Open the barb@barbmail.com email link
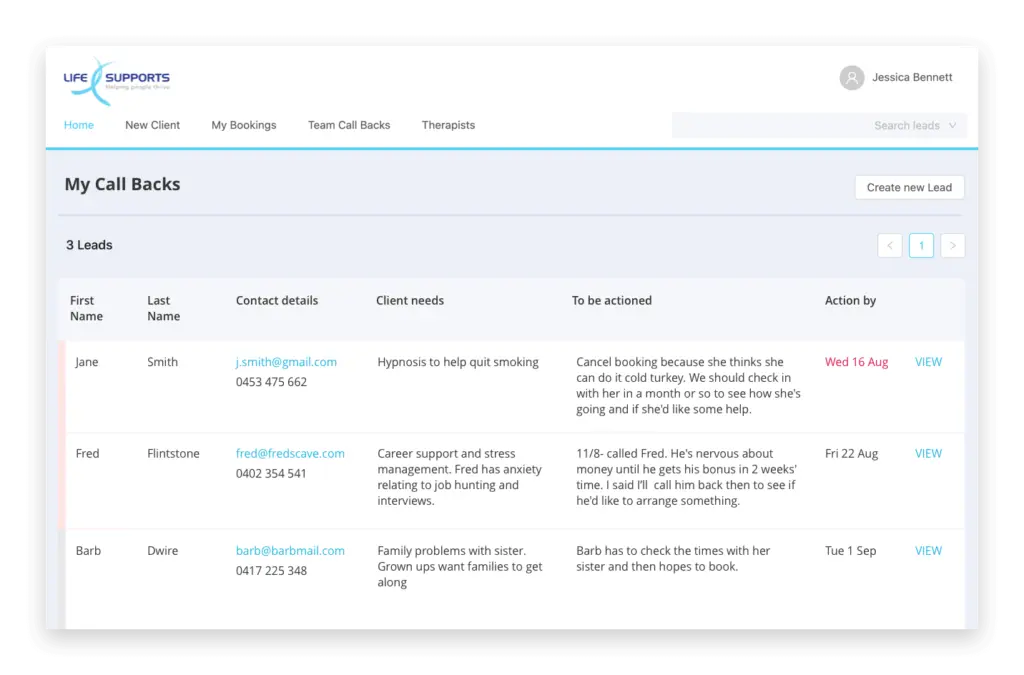 [290, 550]
